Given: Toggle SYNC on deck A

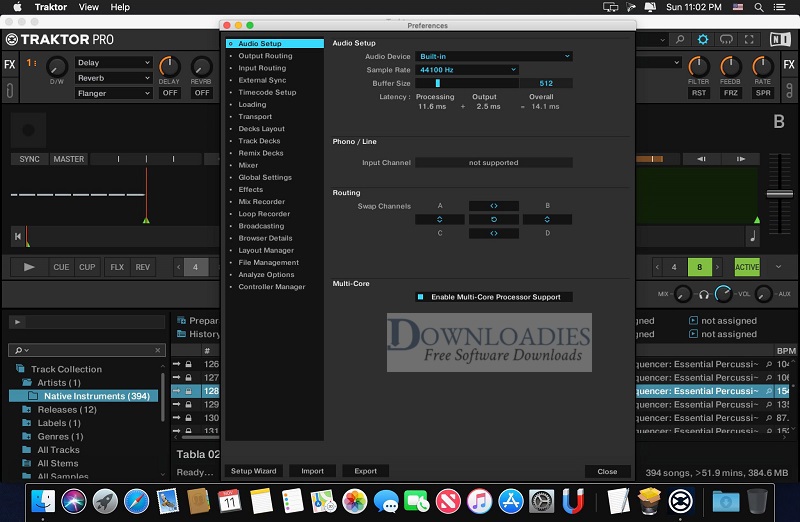Looking at the screenshot, I should [x=30, y=159].
